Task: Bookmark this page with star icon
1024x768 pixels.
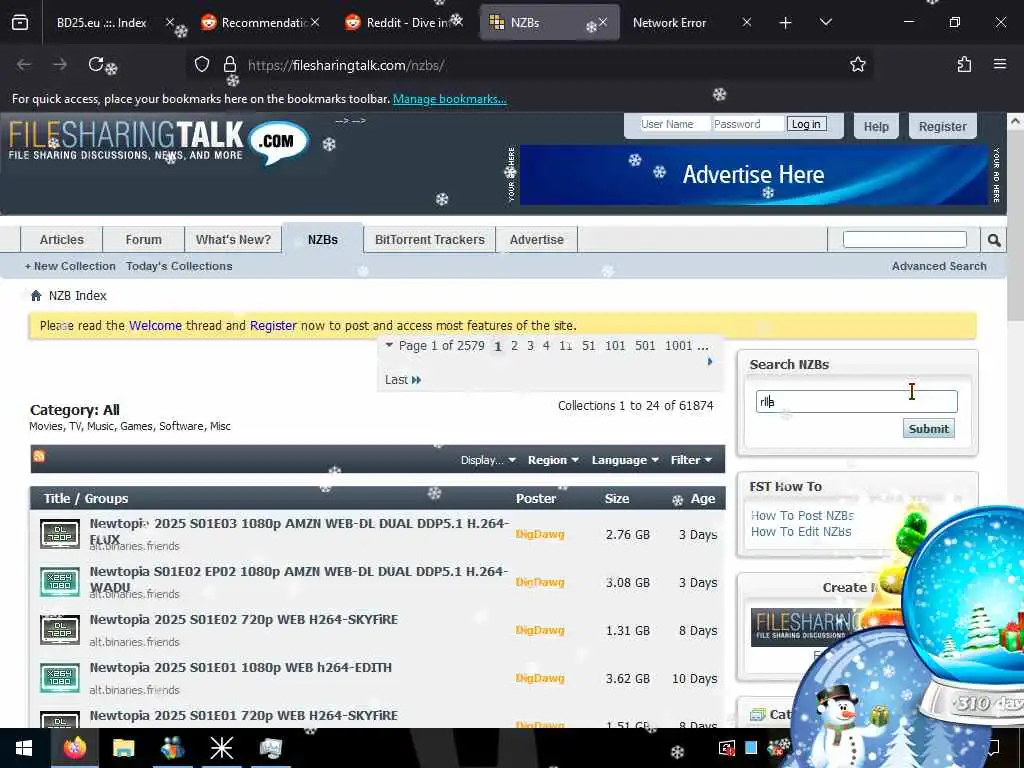Action: pyautogui.click(x=857, y=65)
